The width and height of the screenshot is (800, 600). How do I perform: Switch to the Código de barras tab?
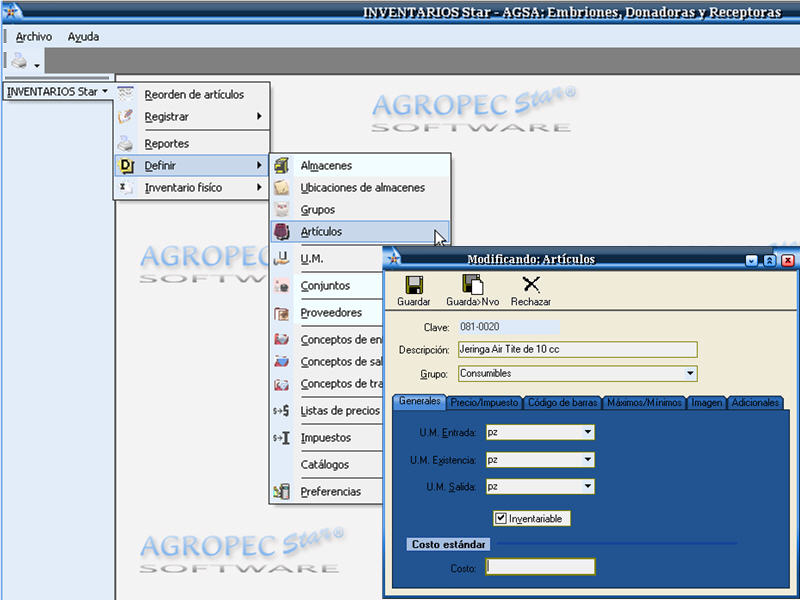[562, 403]
